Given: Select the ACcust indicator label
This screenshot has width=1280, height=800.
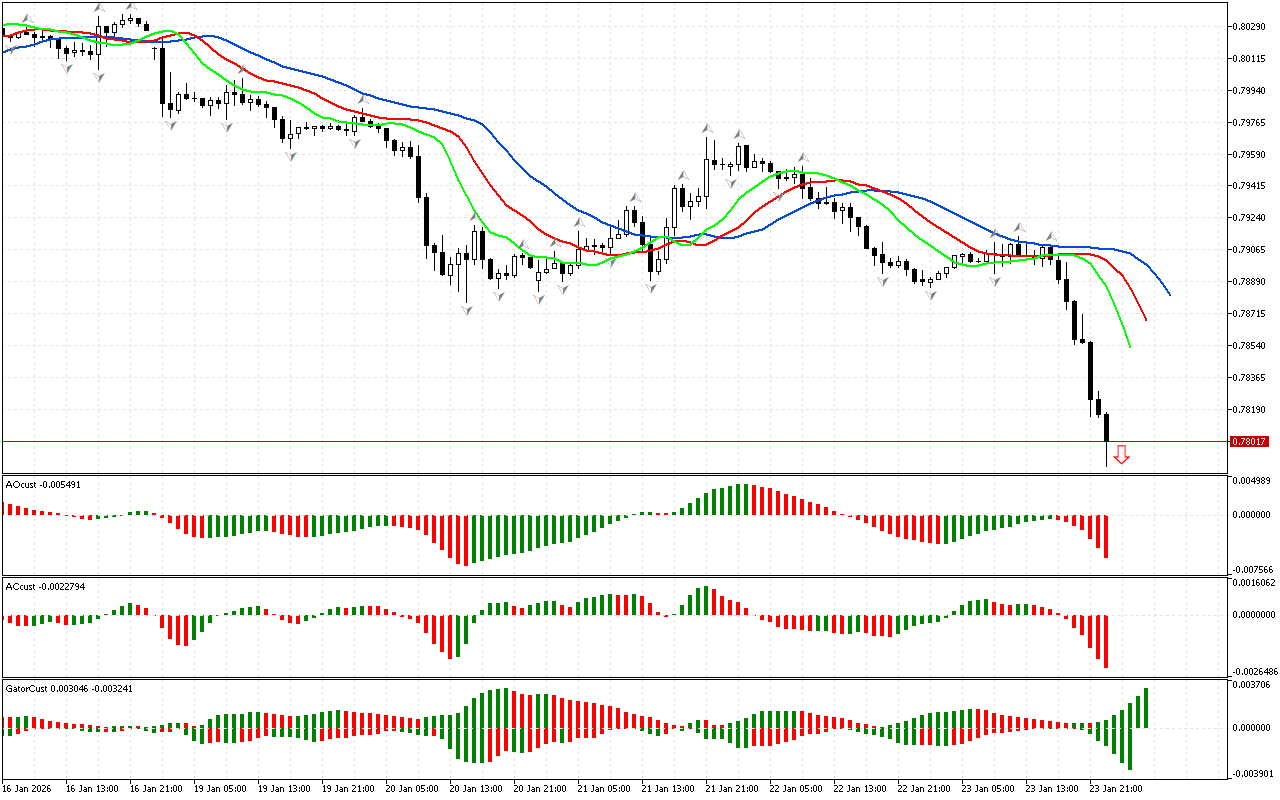Looking at the screenshot, I should click(x=45, y=586).
